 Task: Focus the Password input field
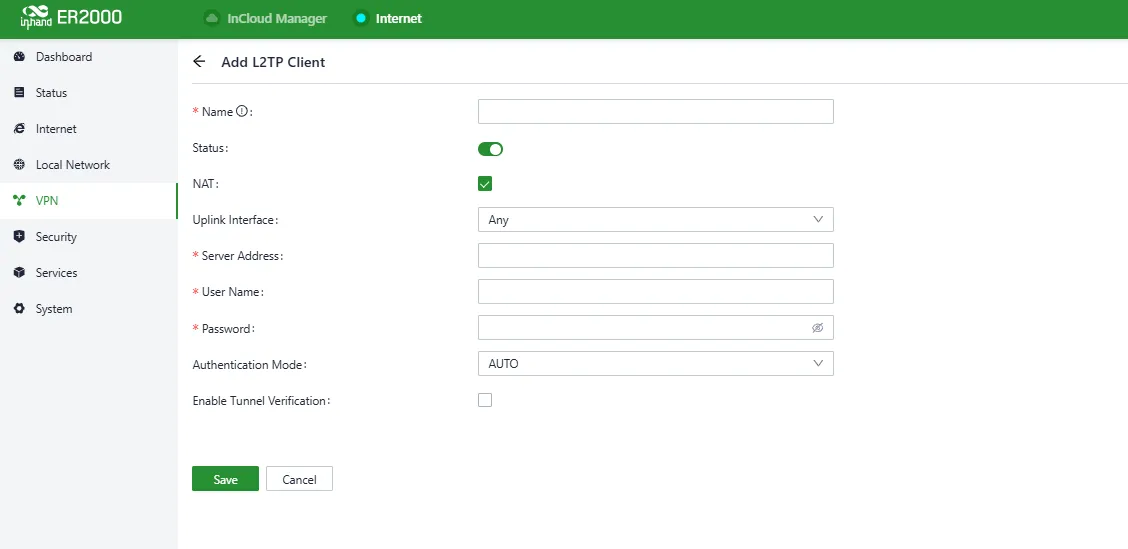click(x=655, y=327)
